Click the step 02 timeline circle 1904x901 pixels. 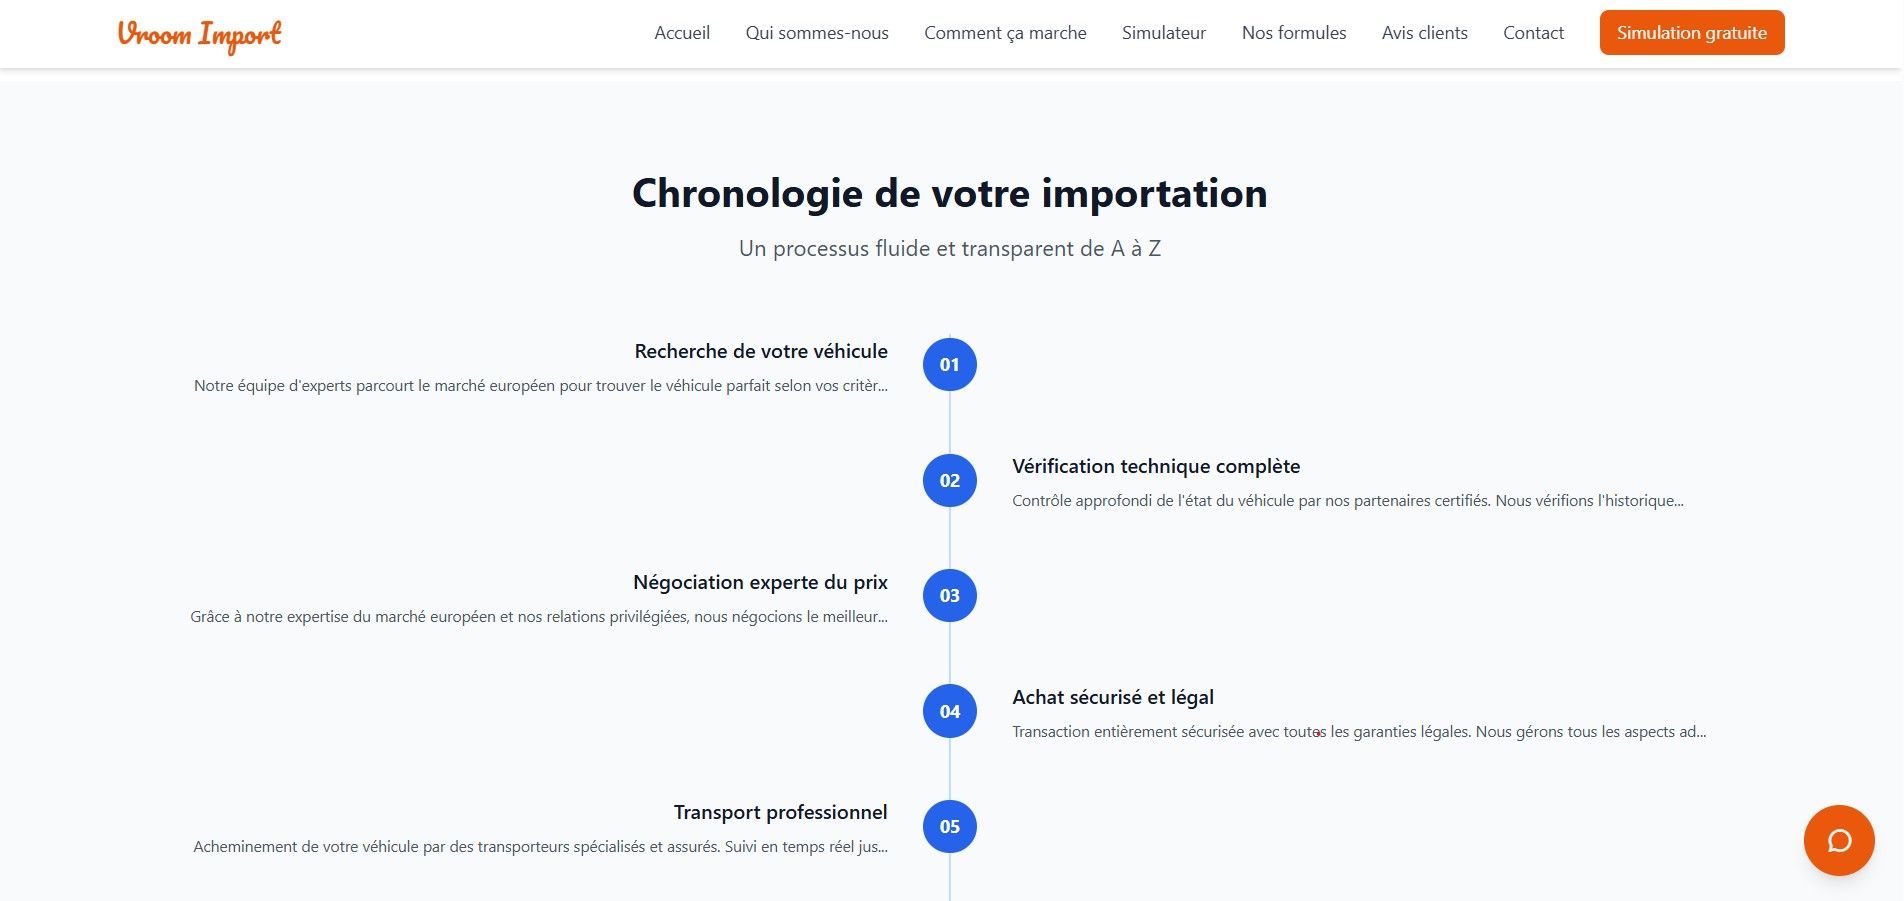(x=949, y=480)
